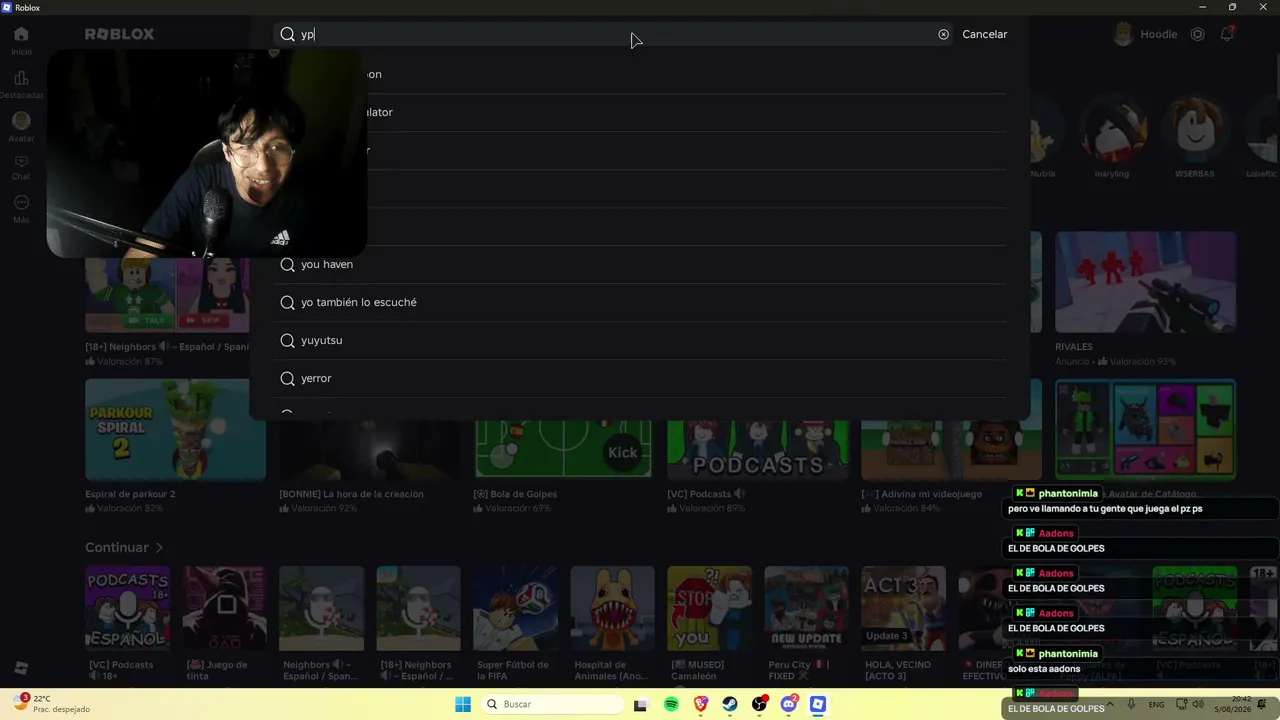Select the 'yo también lo escuché' suggestion
1280x720 pixels.
coord(640,302)
